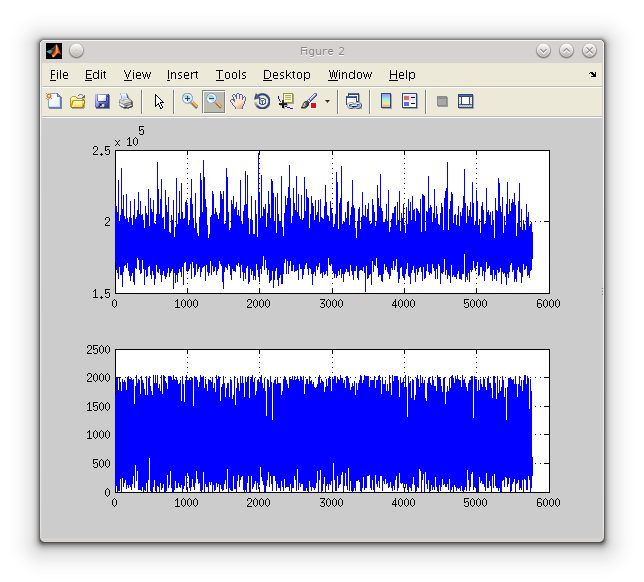Activate the Zoom In magnifier tool
This screenshot has height=582, width=644.
click(189, 101)
